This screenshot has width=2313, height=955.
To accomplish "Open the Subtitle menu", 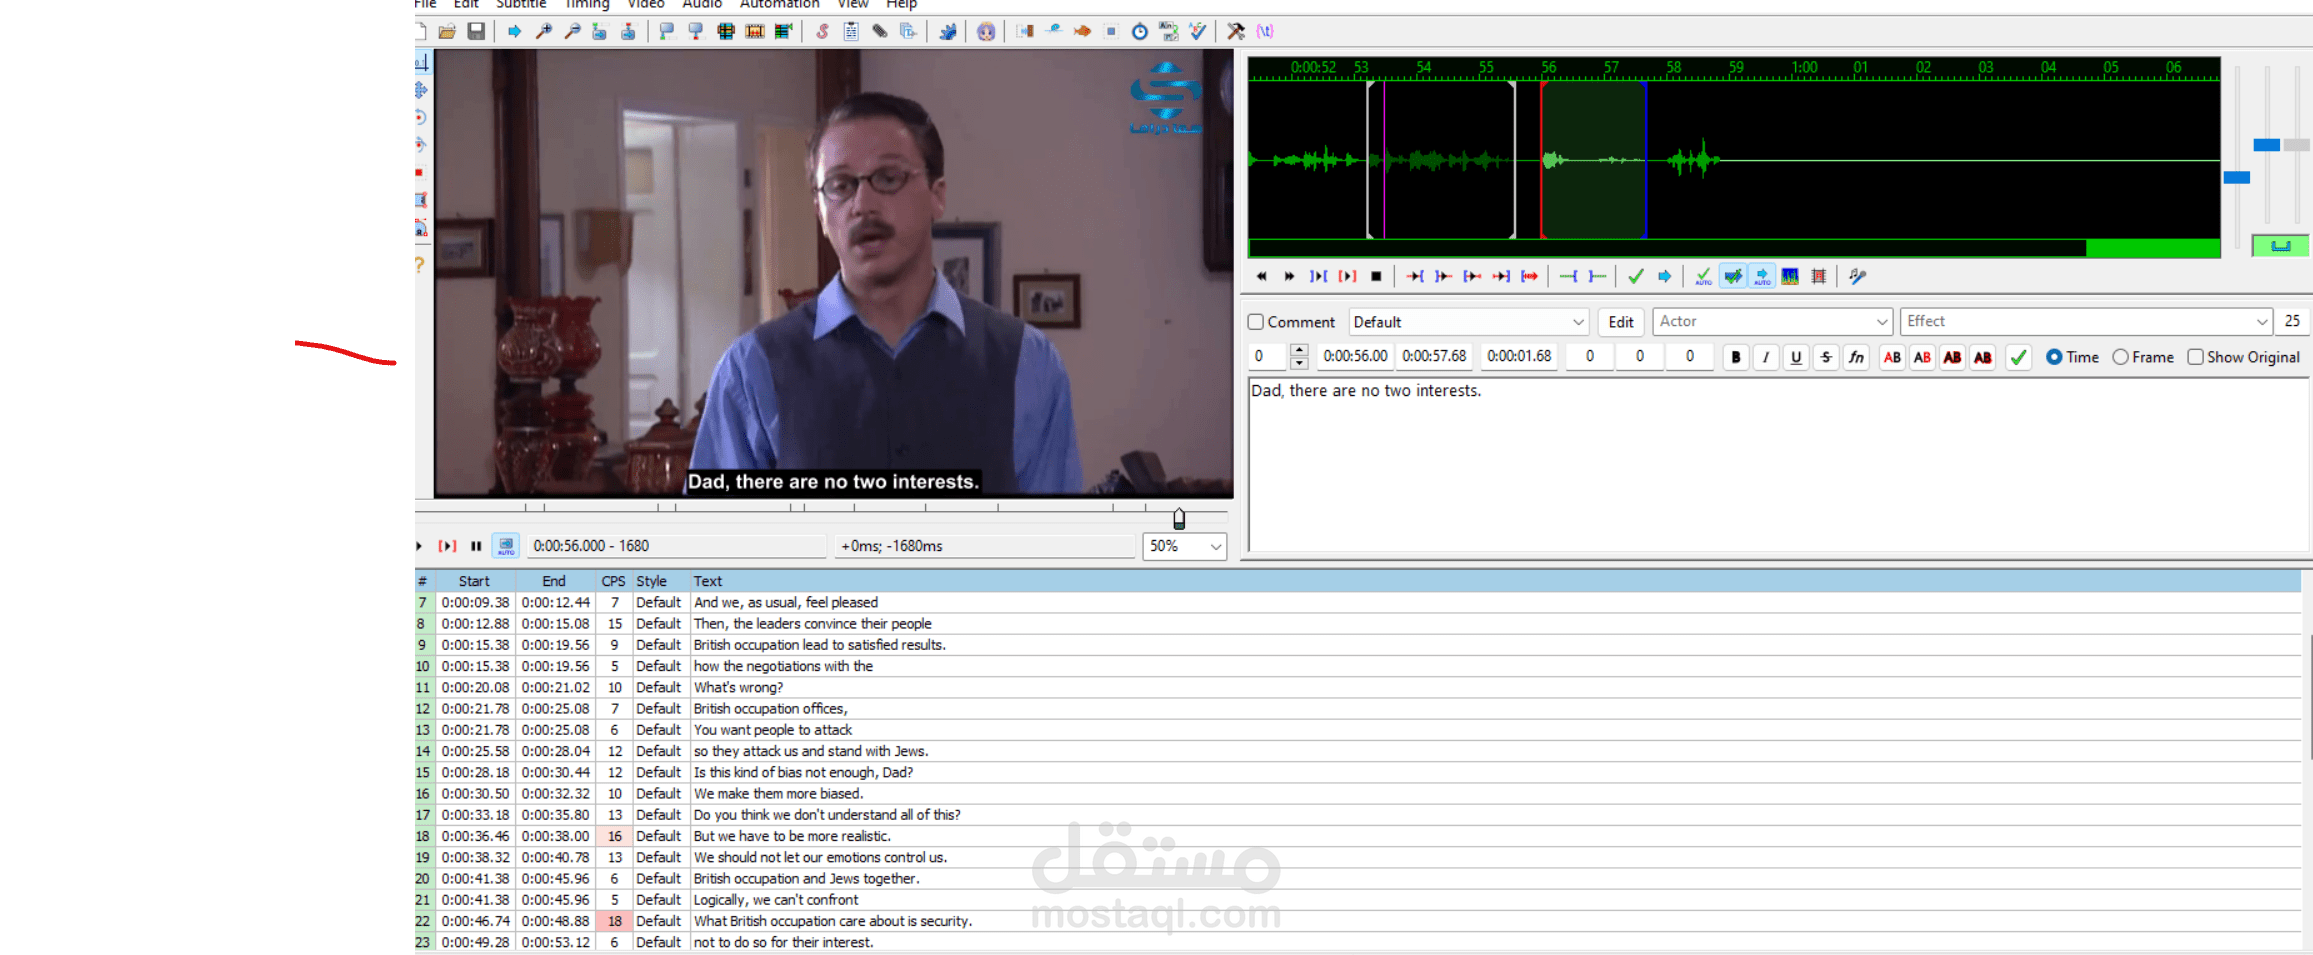I will (x=521, y=4).
